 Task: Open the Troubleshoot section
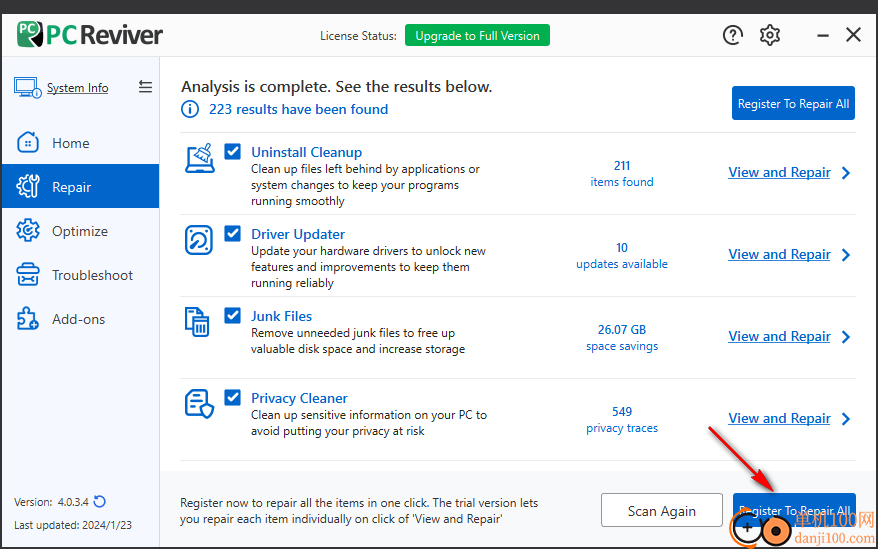(81, 275)
